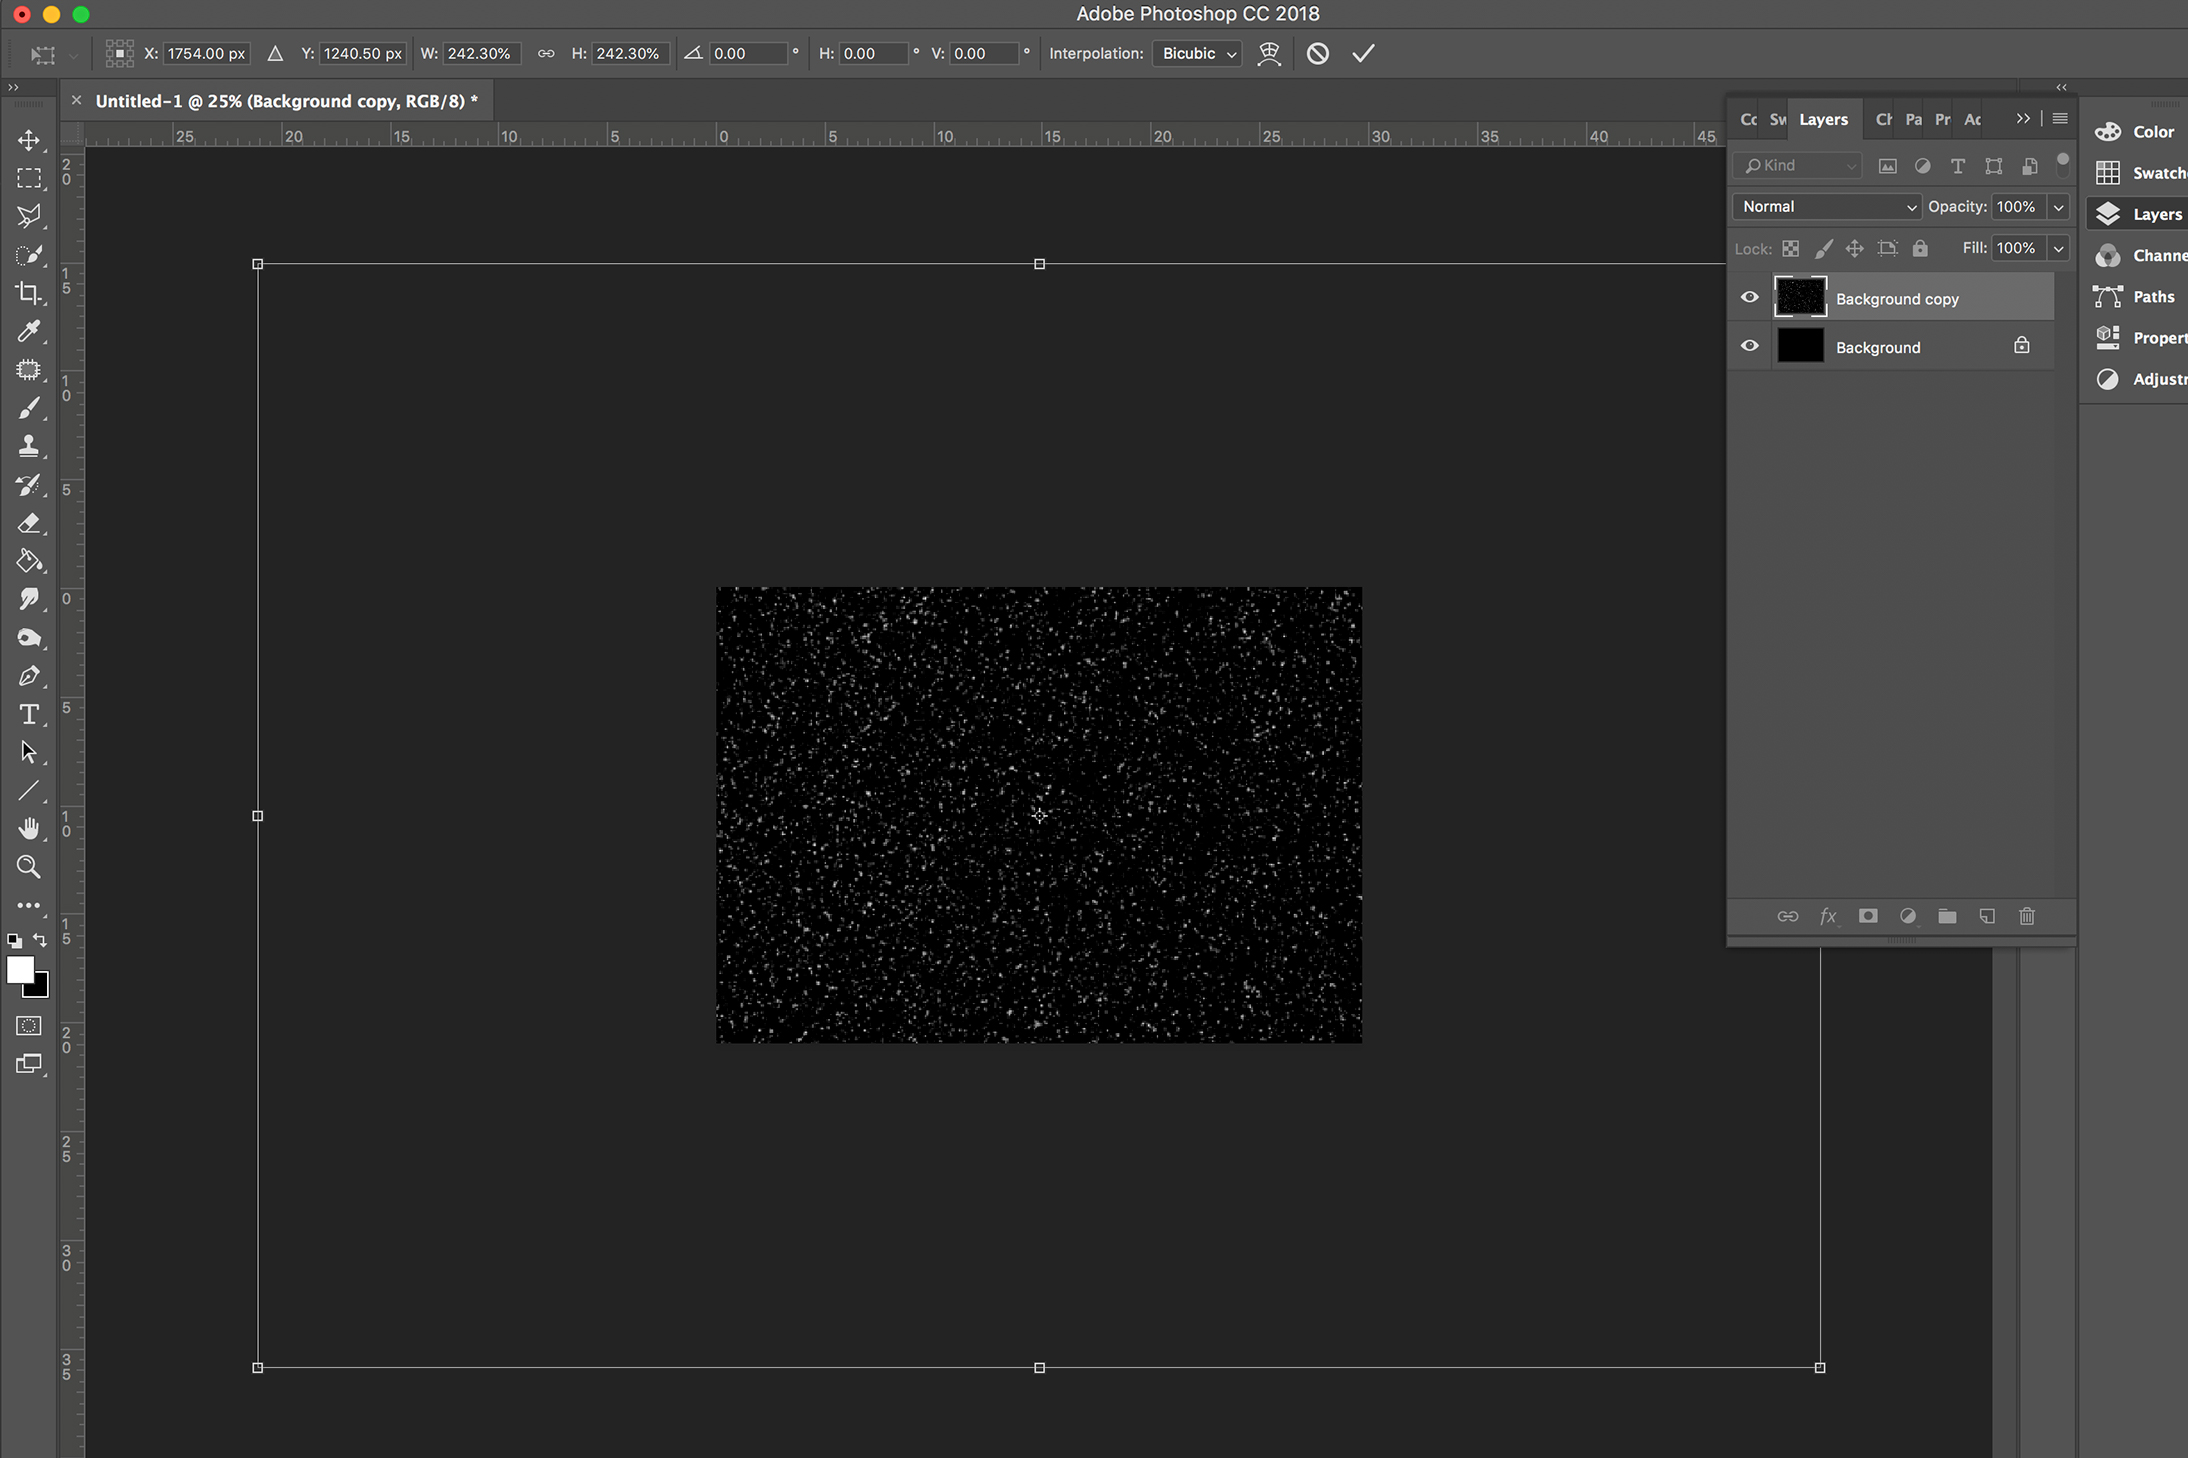Open the Paths panel button
Viewport: 2188px width, 1458px height.
coord(2140,297)
